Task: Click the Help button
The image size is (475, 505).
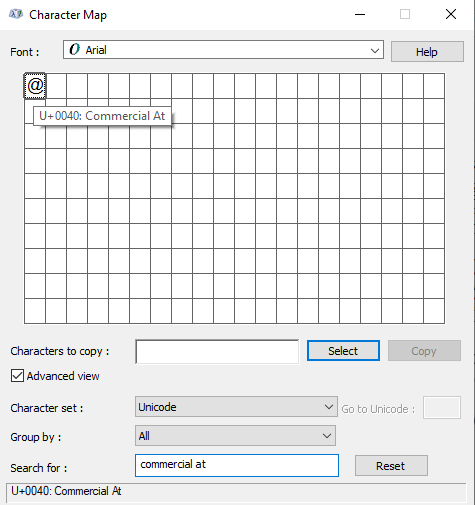Action: [427, 52]
